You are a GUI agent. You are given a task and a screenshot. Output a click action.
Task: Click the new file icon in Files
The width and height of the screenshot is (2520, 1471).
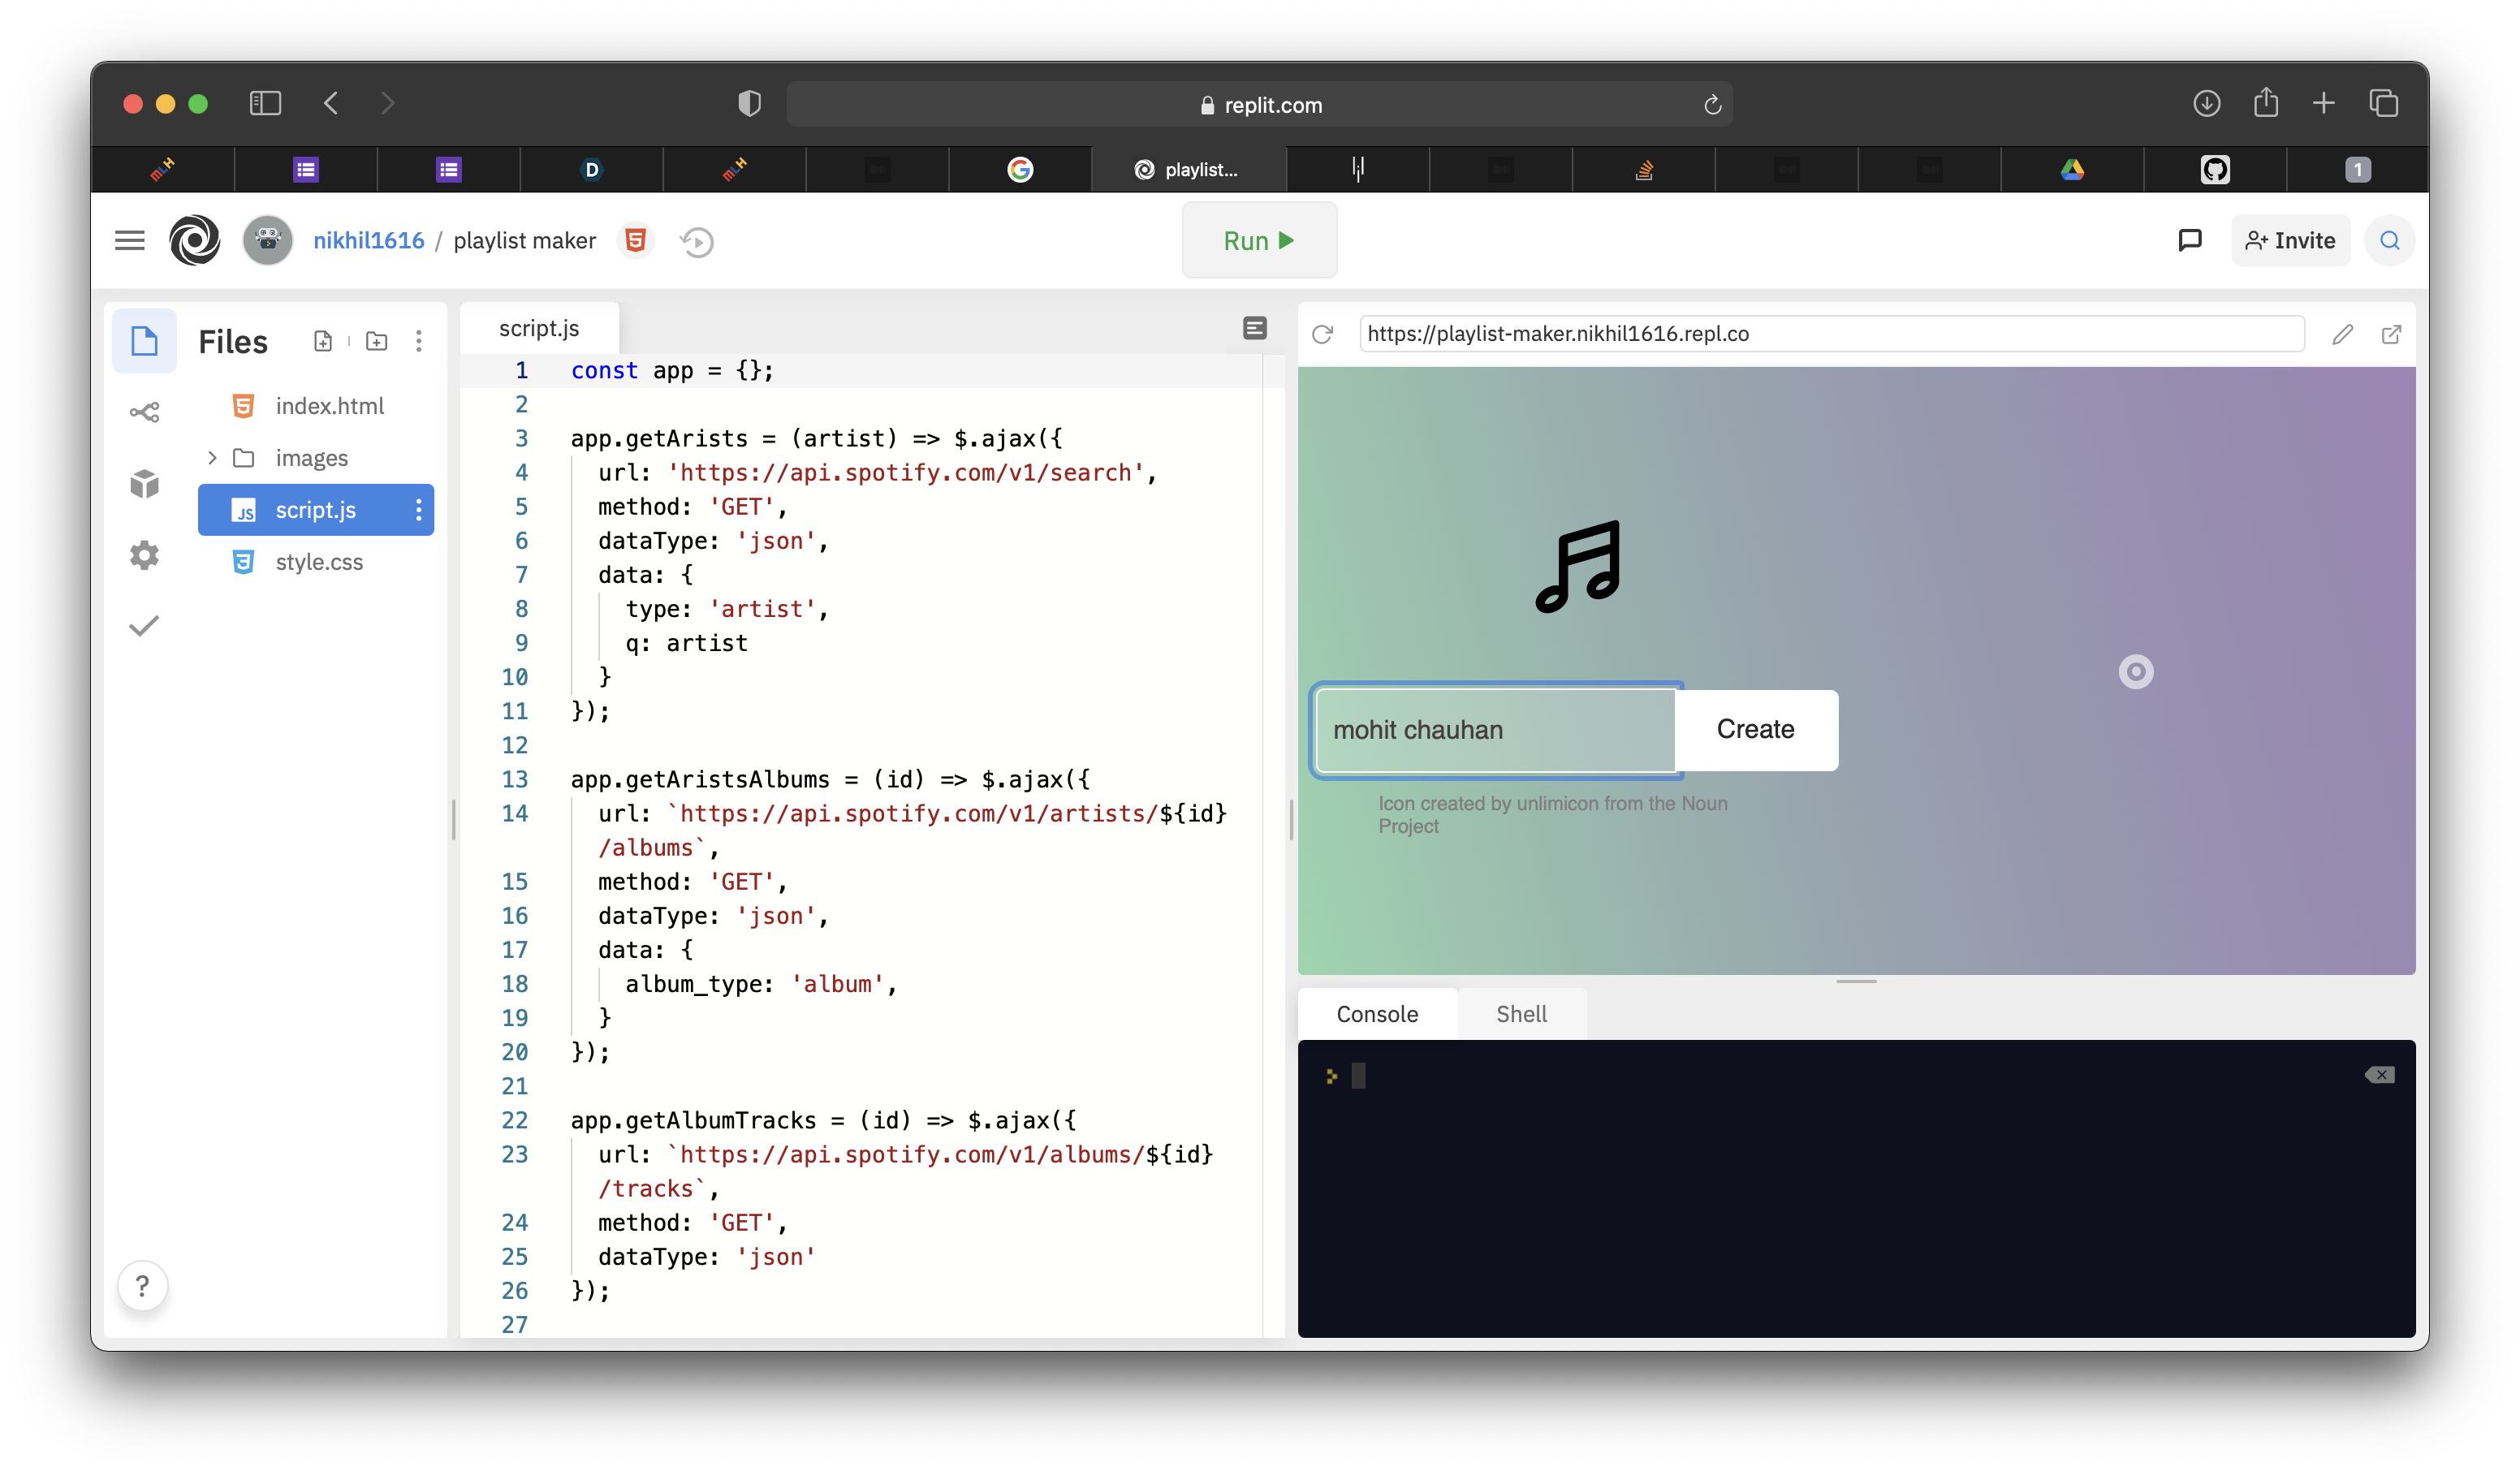(322, 341)
